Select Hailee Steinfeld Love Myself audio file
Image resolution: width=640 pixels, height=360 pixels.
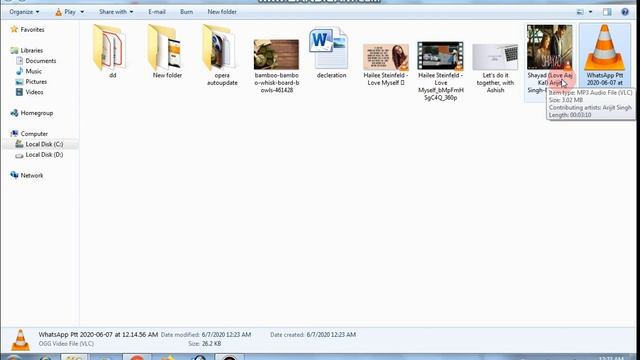(386, 57)
